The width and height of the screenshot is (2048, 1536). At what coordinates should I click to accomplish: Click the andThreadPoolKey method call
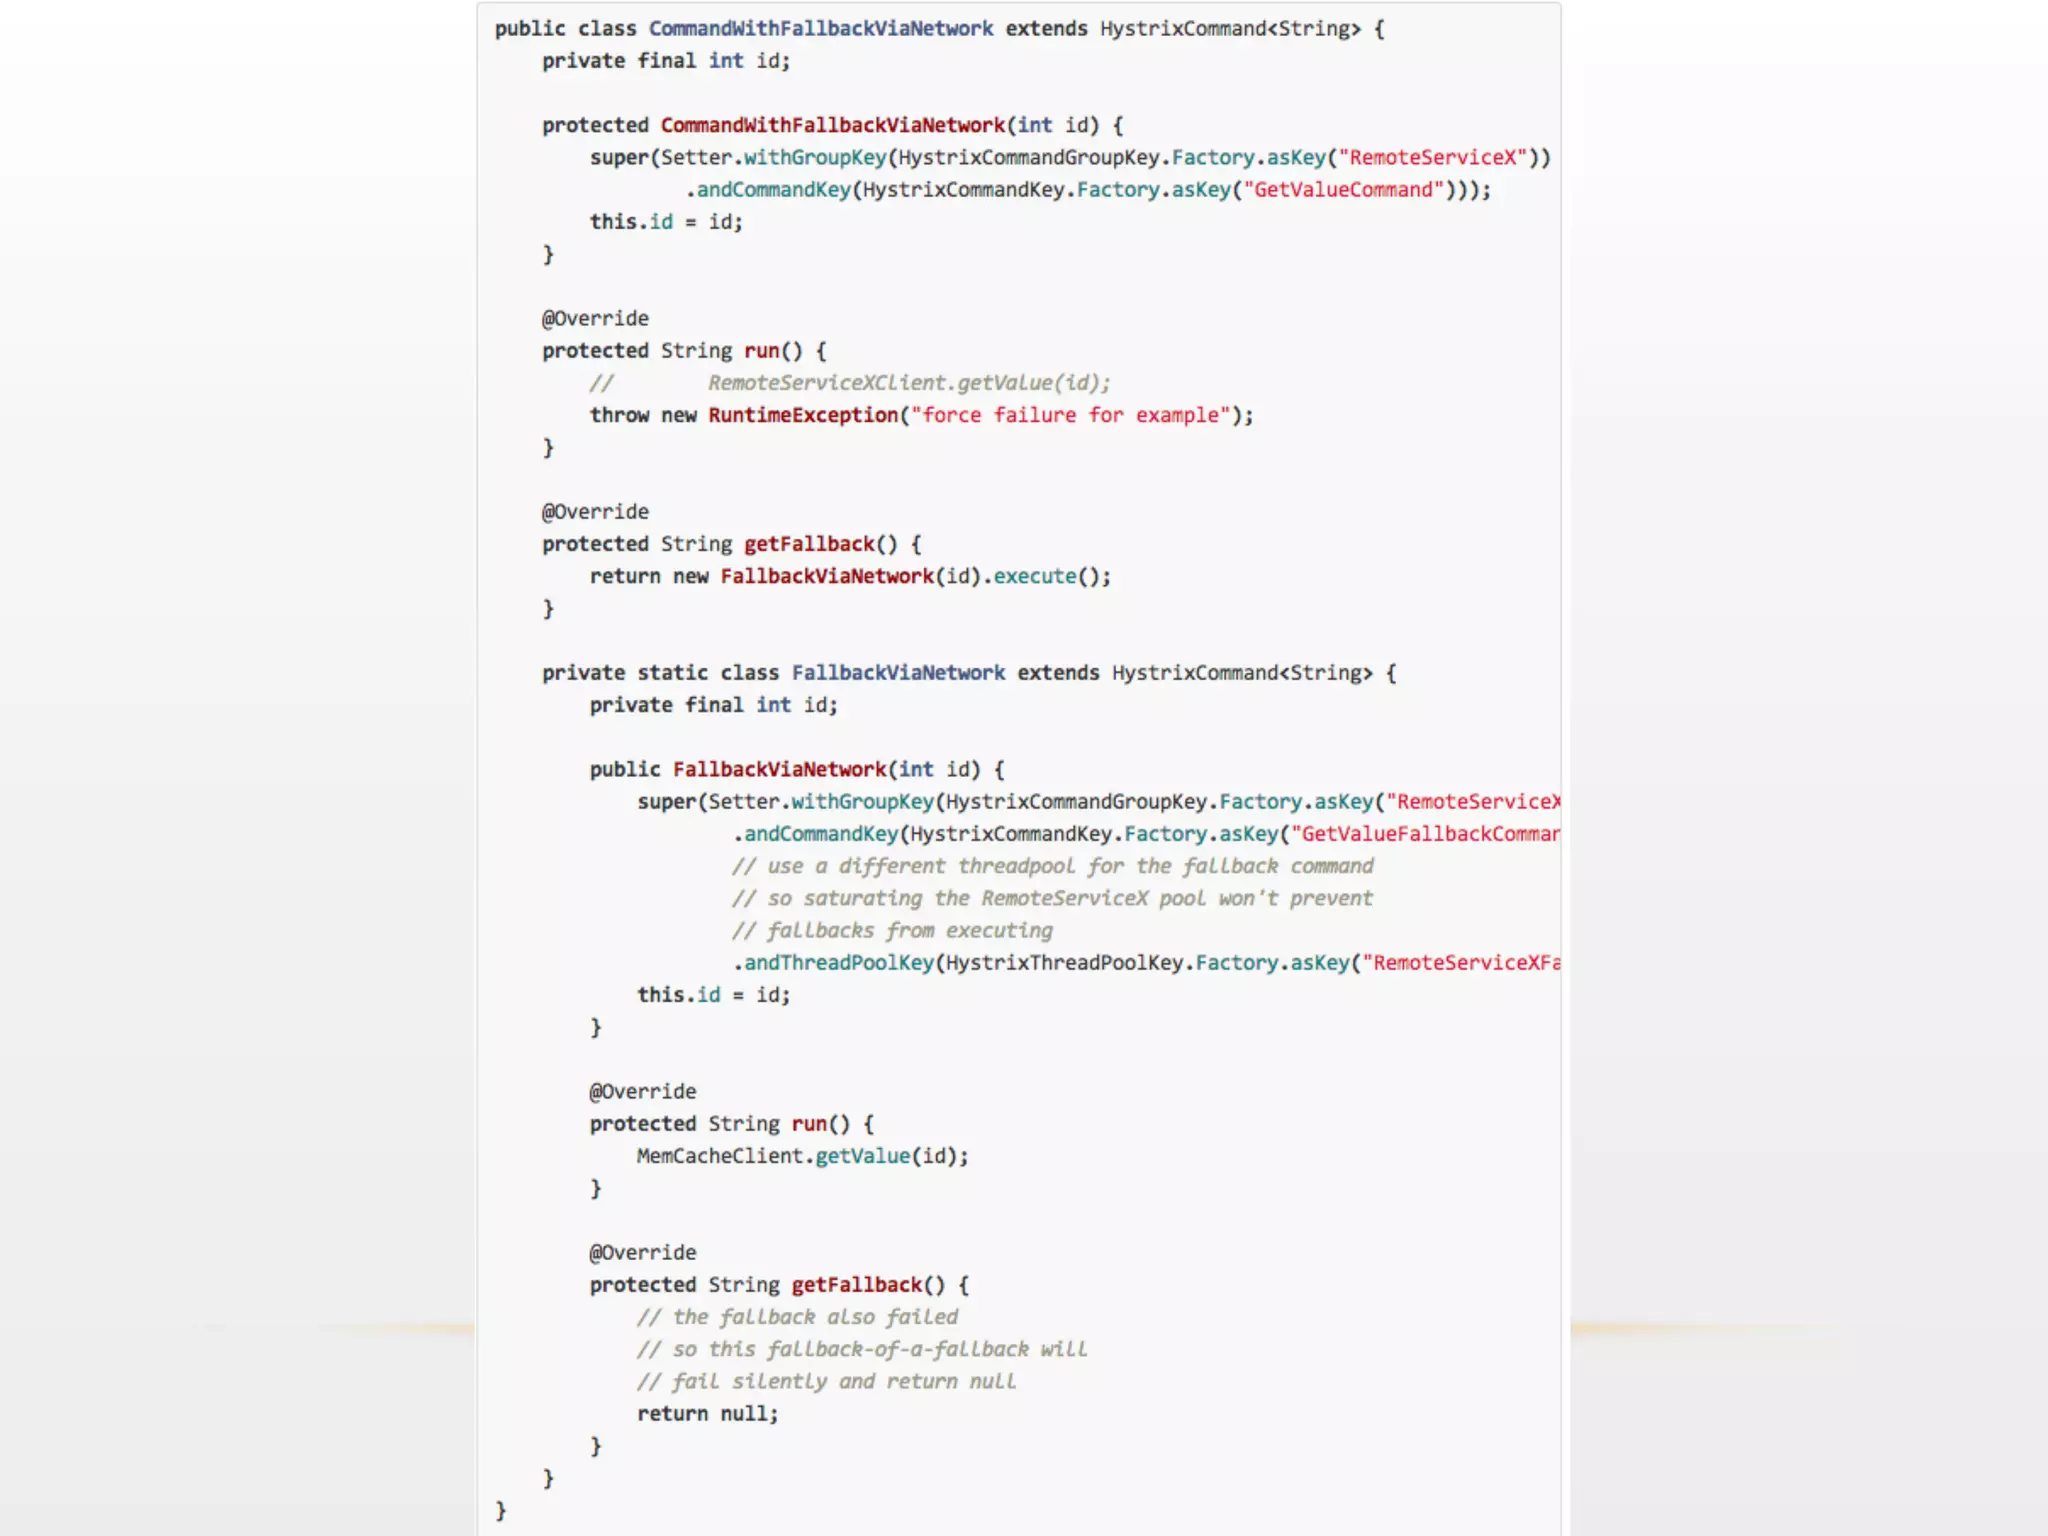[838, 963]
